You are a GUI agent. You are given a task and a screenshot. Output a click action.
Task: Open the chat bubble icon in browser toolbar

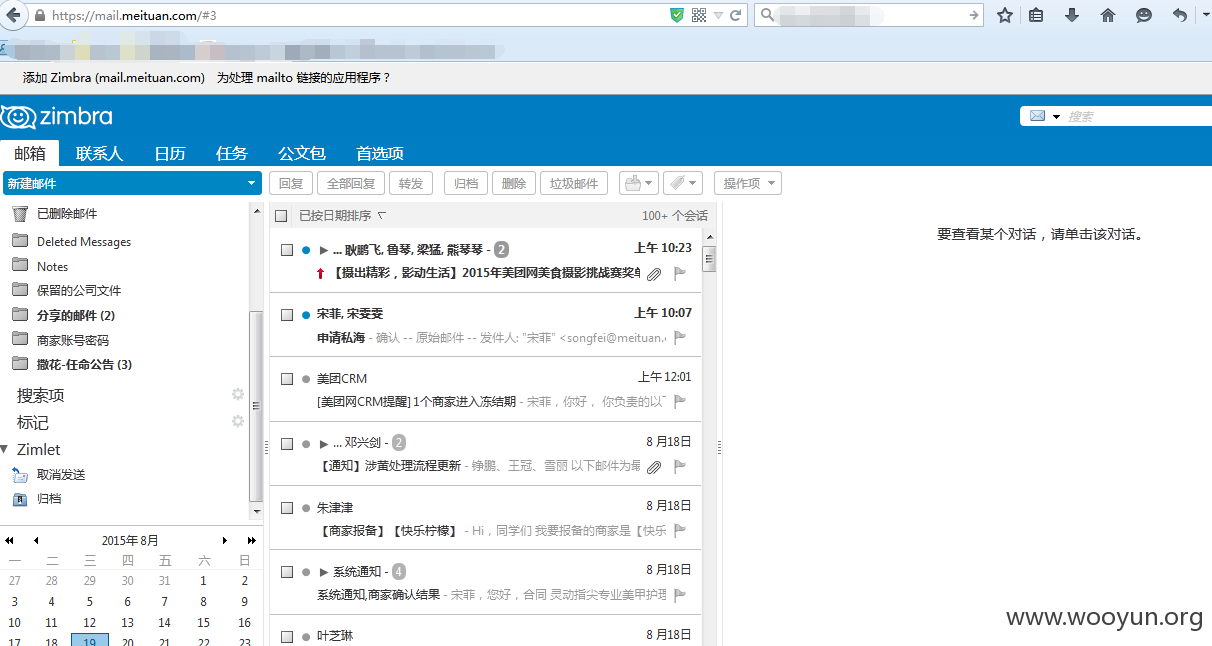[x=1144, y=15]
